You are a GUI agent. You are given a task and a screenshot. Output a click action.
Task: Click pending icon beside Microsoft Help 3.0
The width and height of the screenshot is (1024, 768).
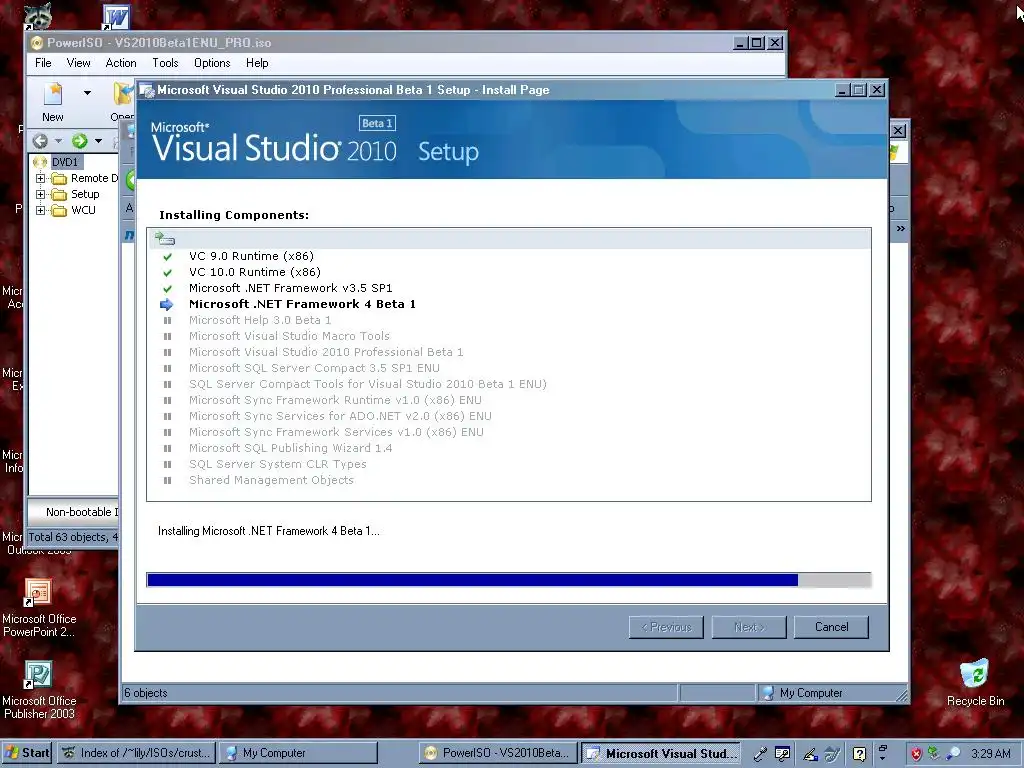(x=167, y=321)
